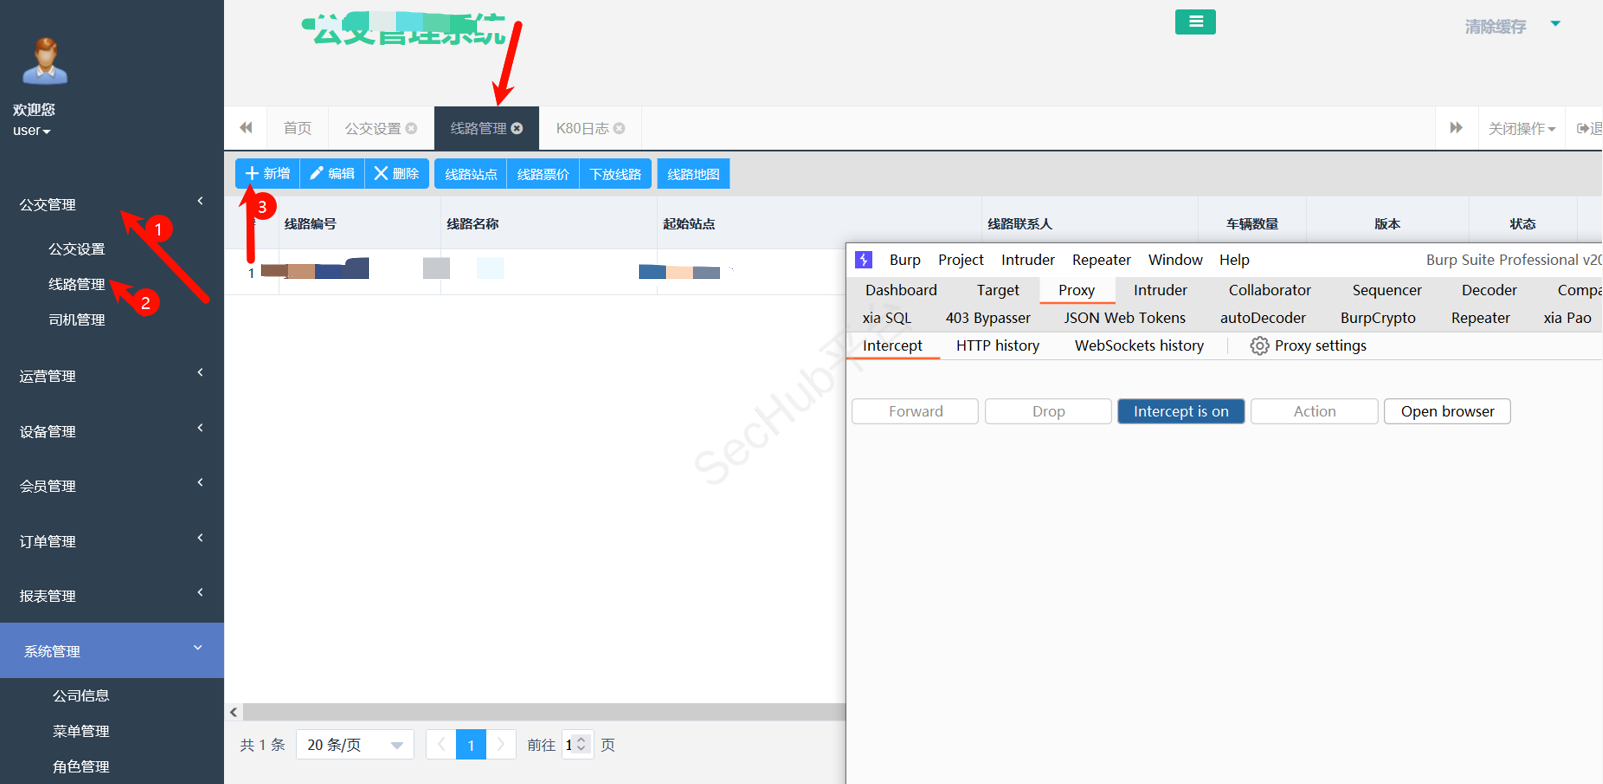This screenshot has width=1603, height=784.
Task: Open the 20 条/页 page size dropdown
Action: pyautogui.click(x=355, y=745)
